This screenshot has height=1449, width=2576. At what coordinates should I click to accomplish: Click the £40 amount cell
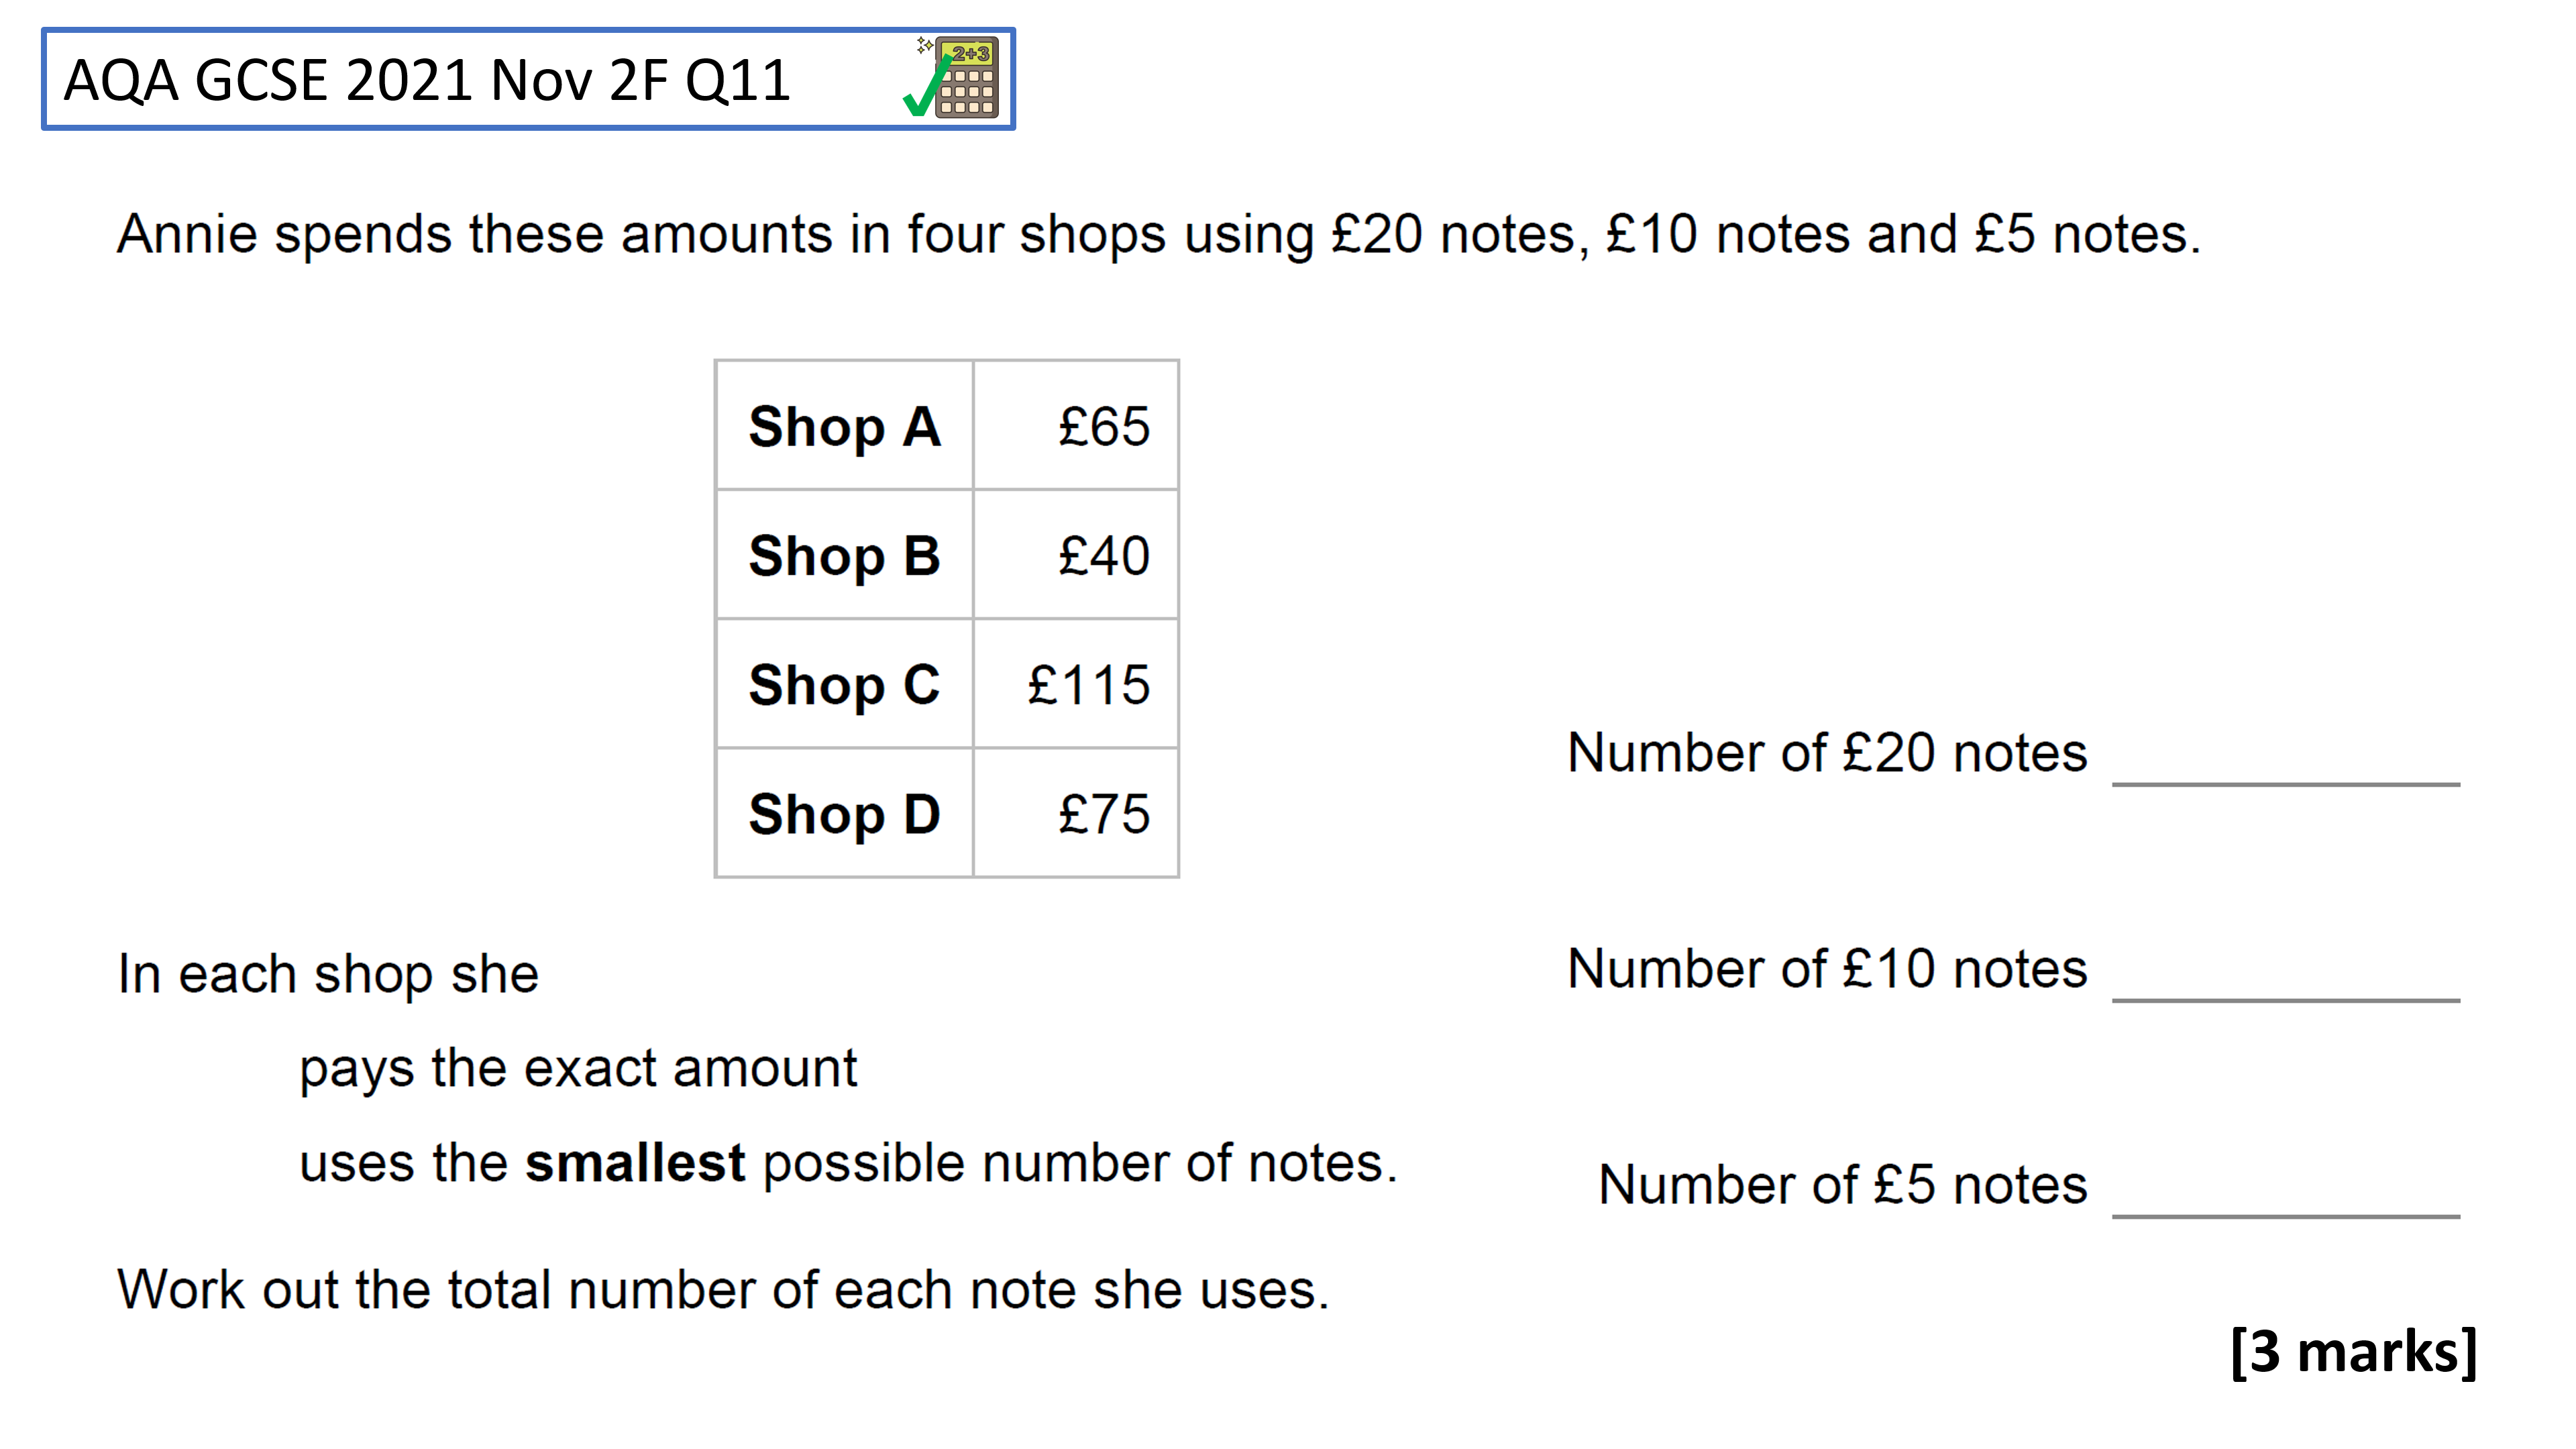tap(1076, 554)
